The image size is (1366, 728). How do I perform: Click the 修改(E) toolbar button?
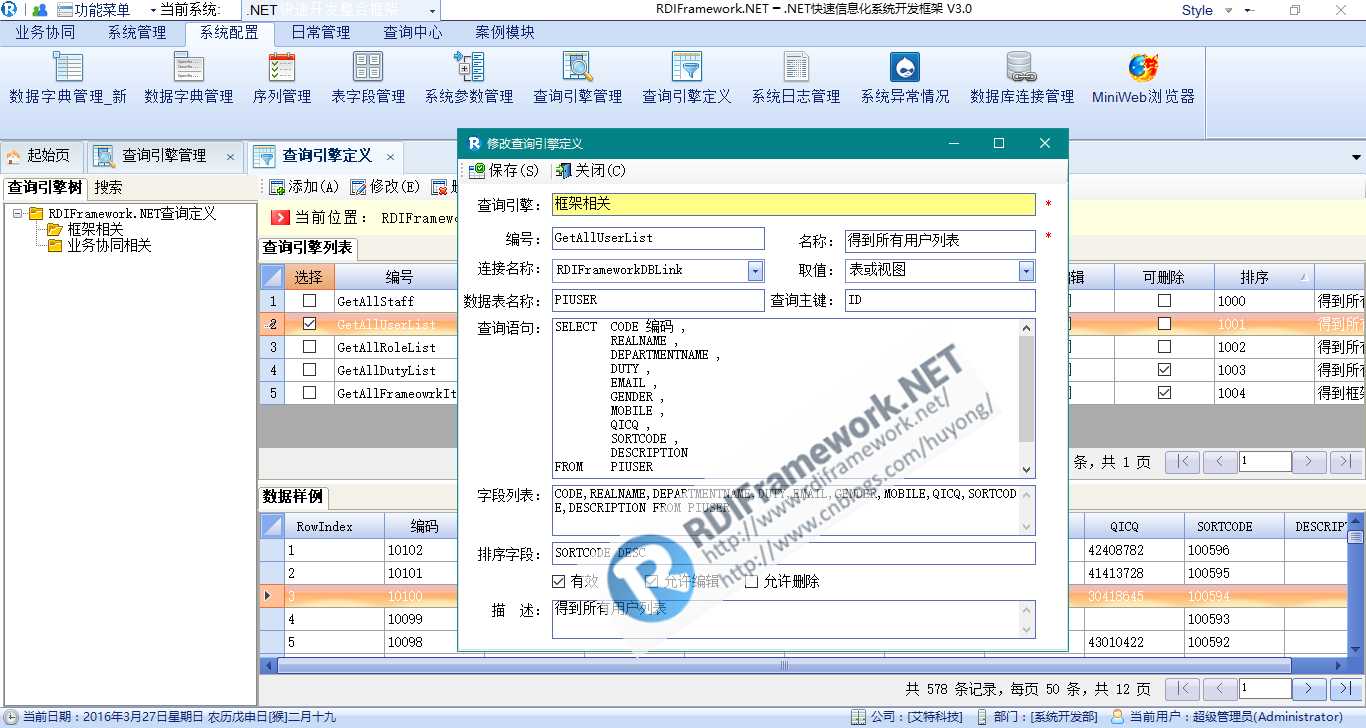click(384, 187)
